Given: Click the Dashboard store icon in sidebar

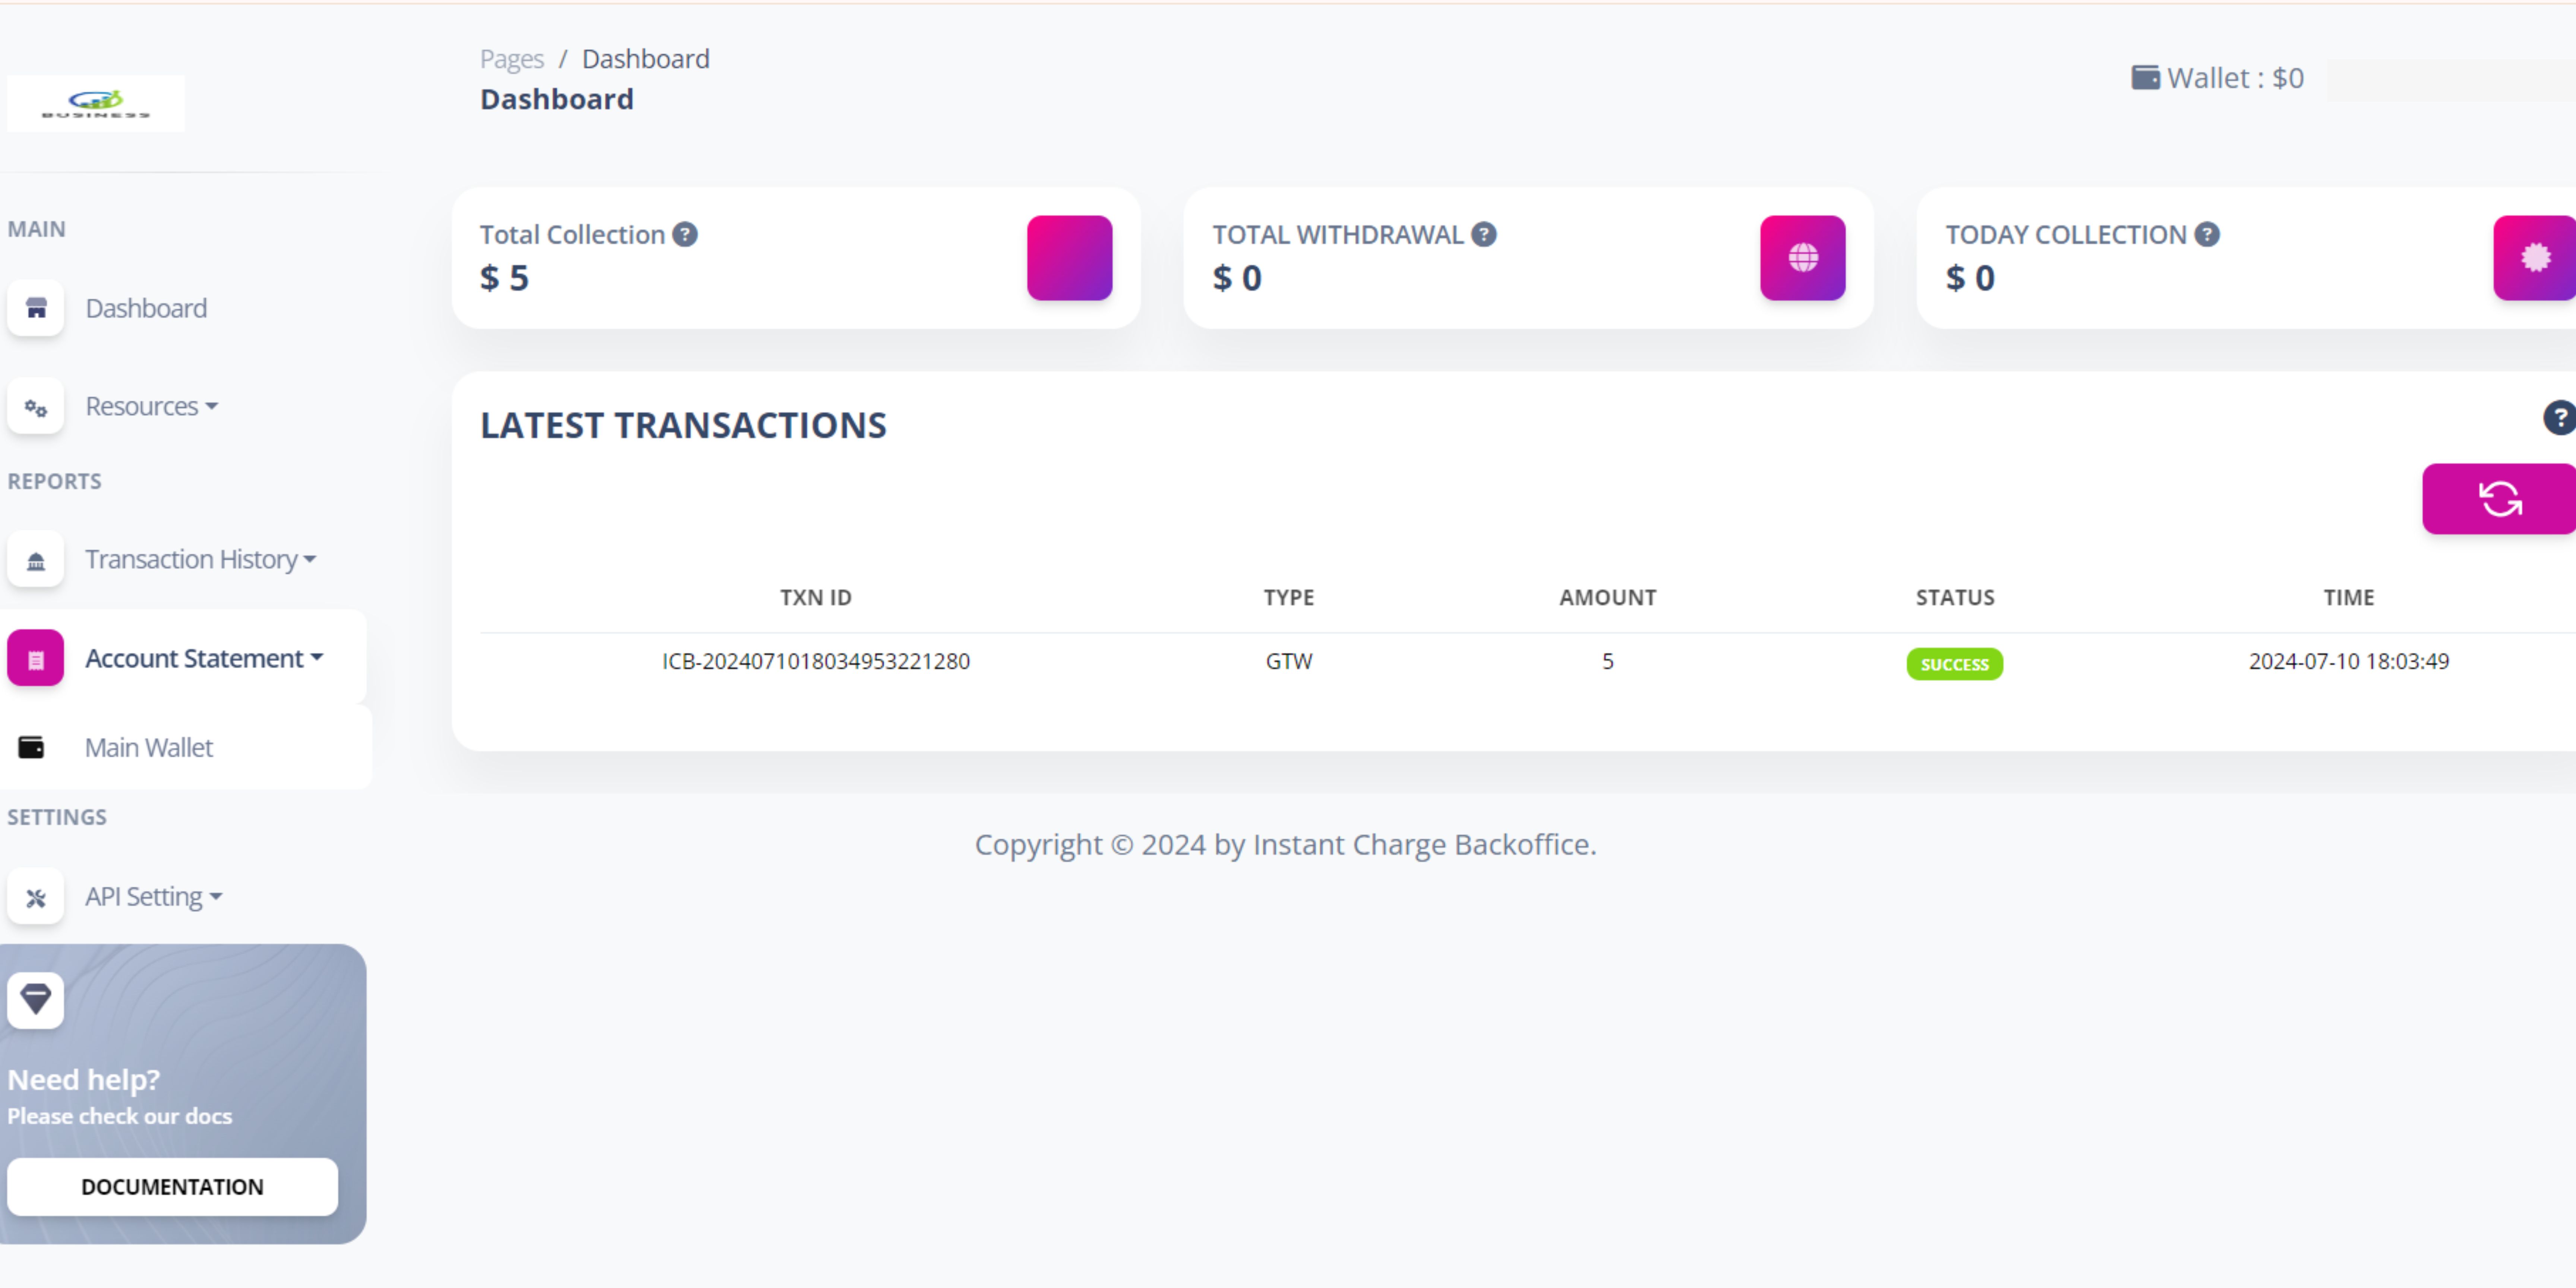Looking at the screenshot, I should coord(36,308).
